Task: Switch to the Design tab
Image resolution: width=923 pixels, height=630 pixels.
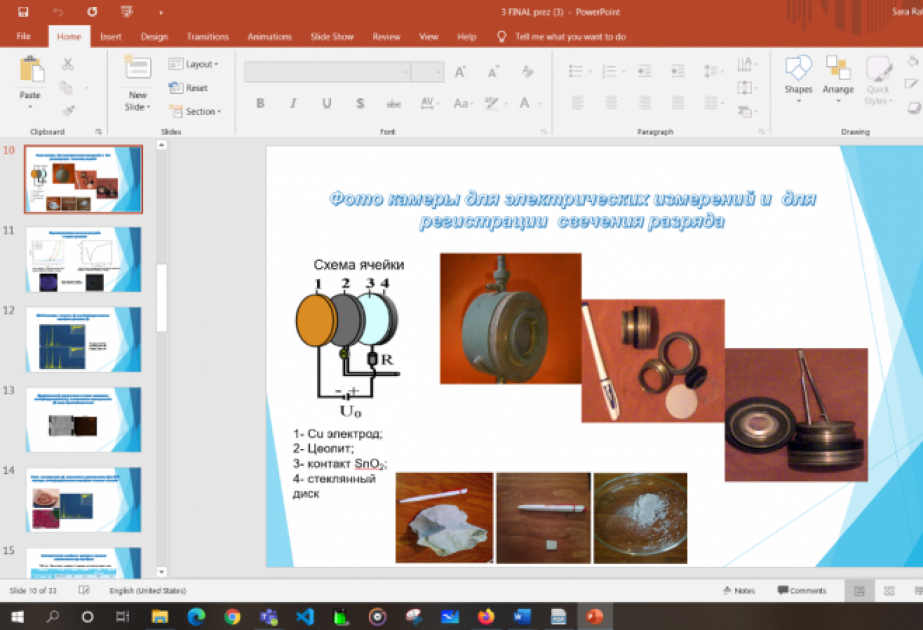Action: 154,37
